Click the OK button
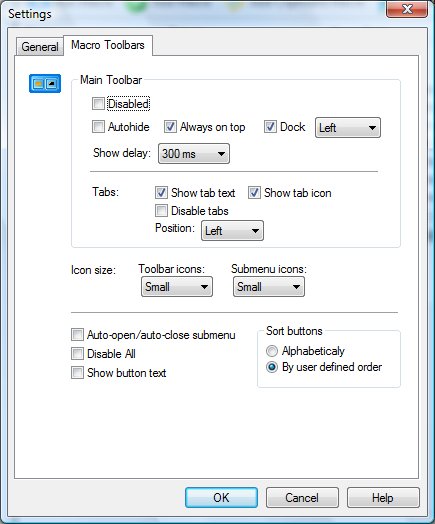Screen dimensions: 435x524 coord(222,498)
